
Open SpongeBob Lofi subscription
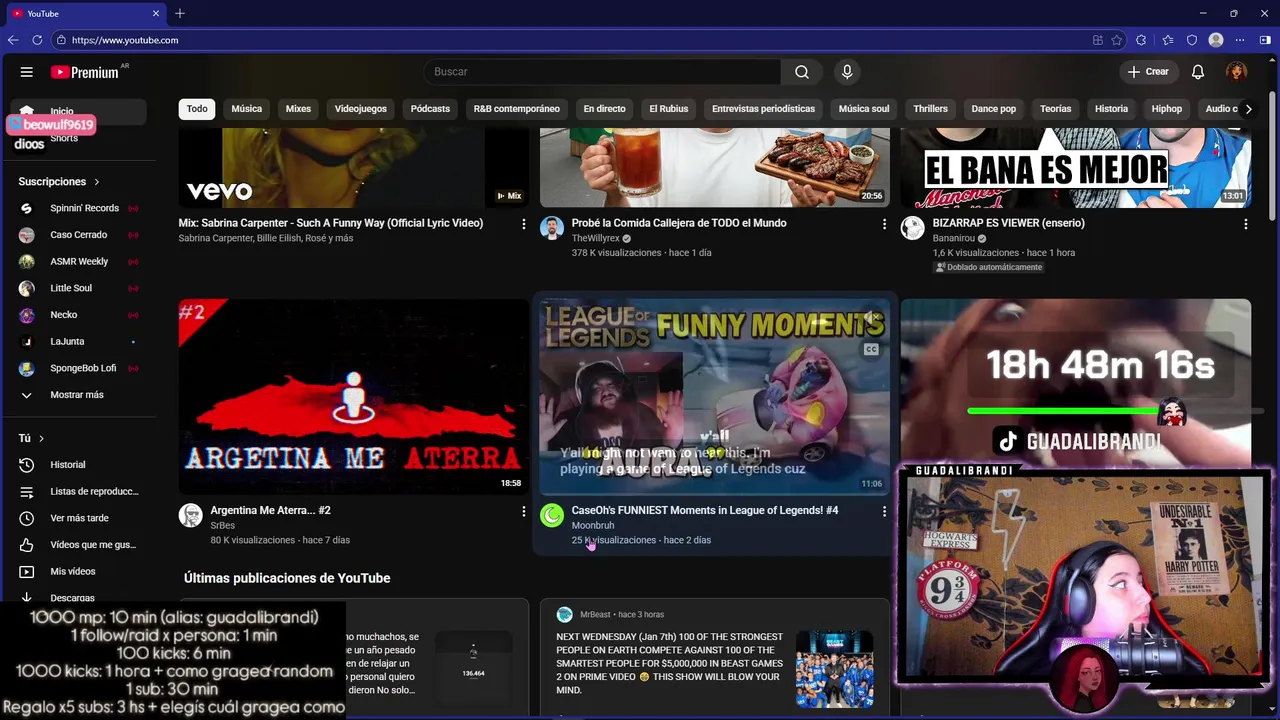[x=78, y=368]
